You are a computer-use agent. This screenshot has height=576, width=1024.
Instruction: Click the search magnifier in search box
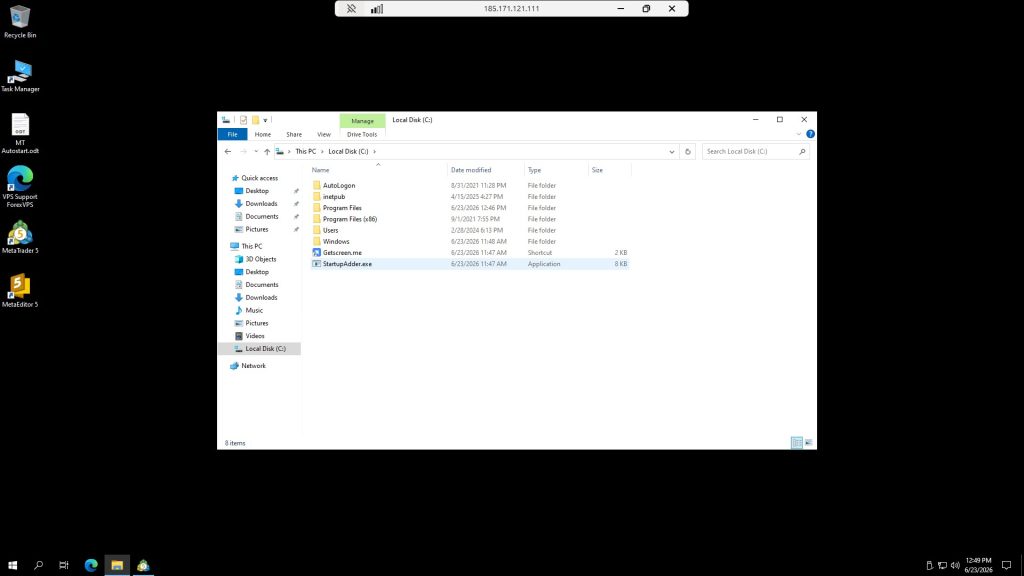tap(802, 152)
